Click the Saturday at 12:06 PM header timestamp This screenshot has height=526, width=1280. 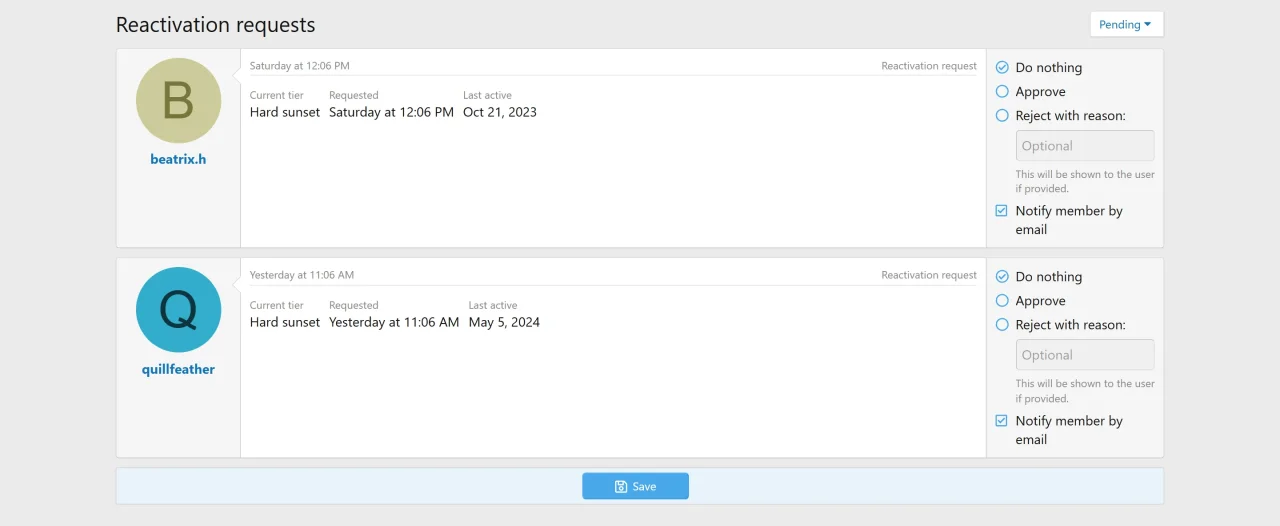click(300, 66)
